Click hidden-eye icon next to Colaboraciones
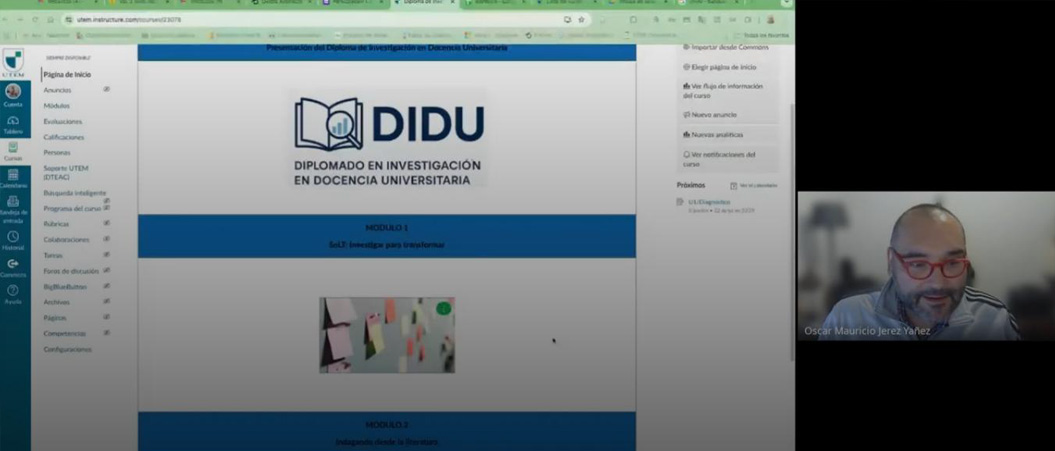 (106, 238)
